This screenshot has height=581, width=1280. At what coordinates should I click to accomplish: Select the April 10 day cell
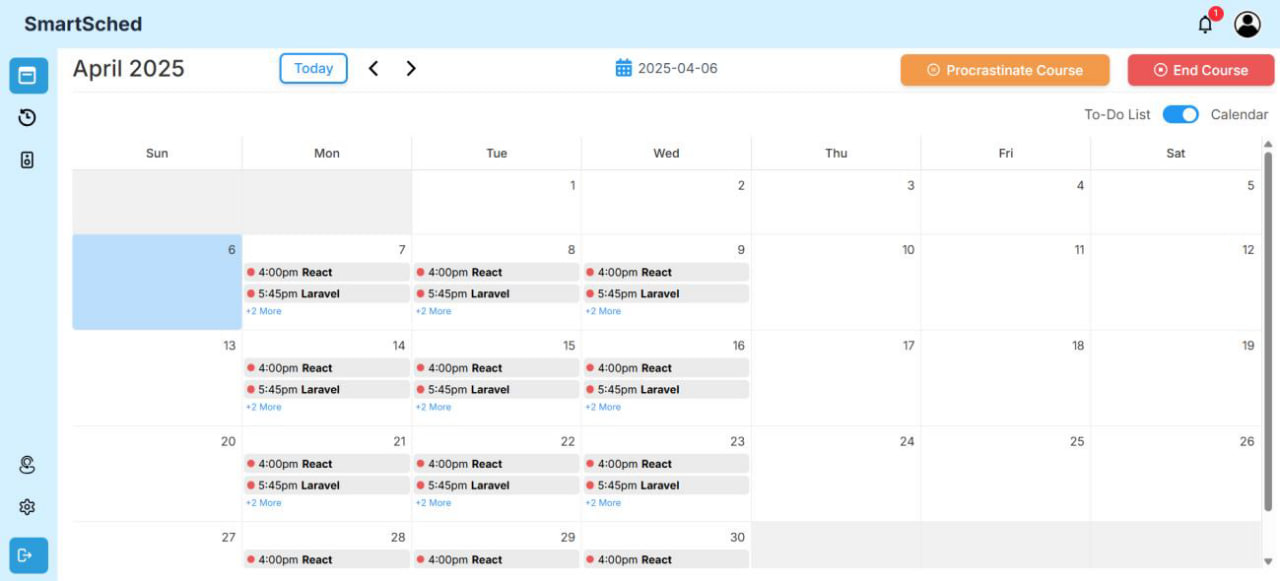pyautogui.click(x=836, y=283)
